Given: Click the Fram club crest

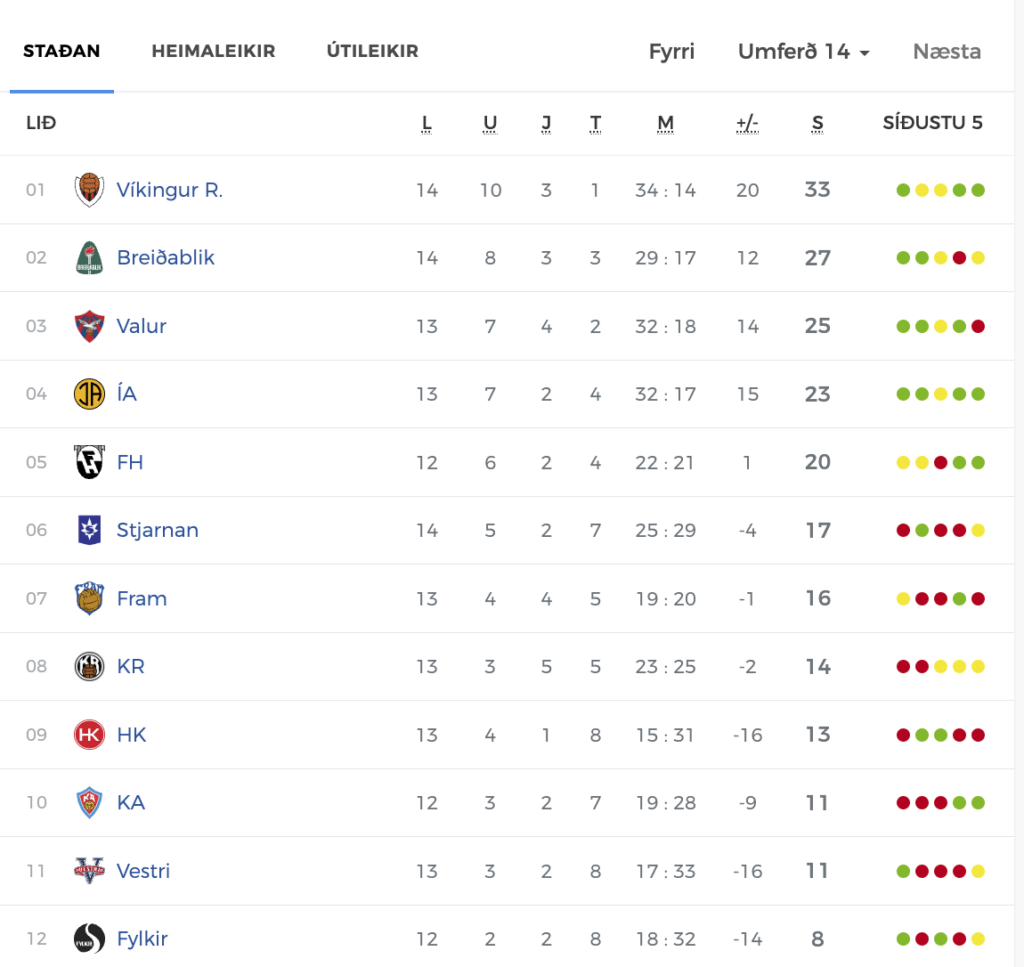Looking at the screenshot, I should [x=89, y=598].
